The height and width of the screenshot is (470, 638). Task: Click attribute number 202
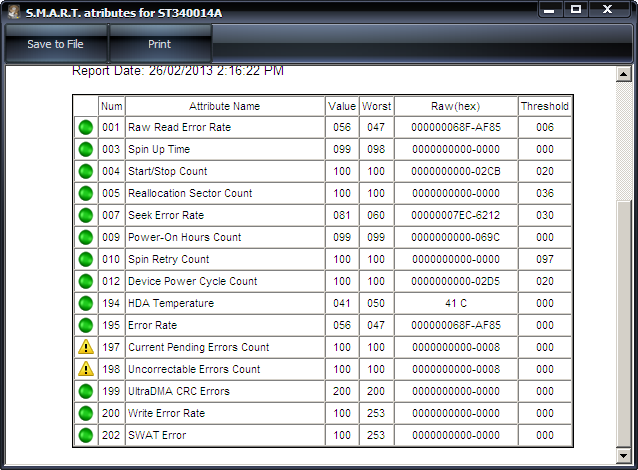point(111,435)
